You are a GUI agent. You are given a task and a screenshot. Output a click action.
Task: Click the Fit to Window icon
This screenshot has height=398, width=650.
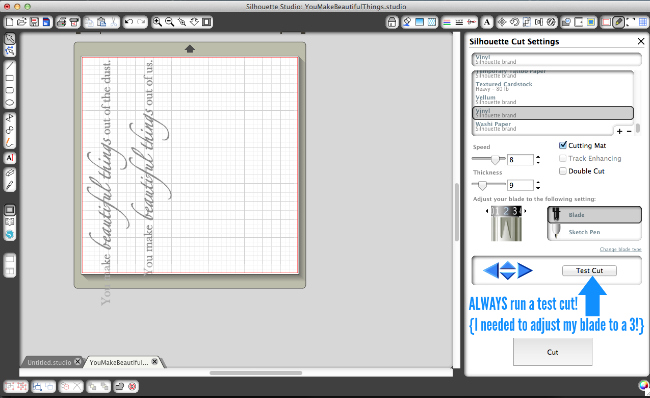[x=207, y=22]
